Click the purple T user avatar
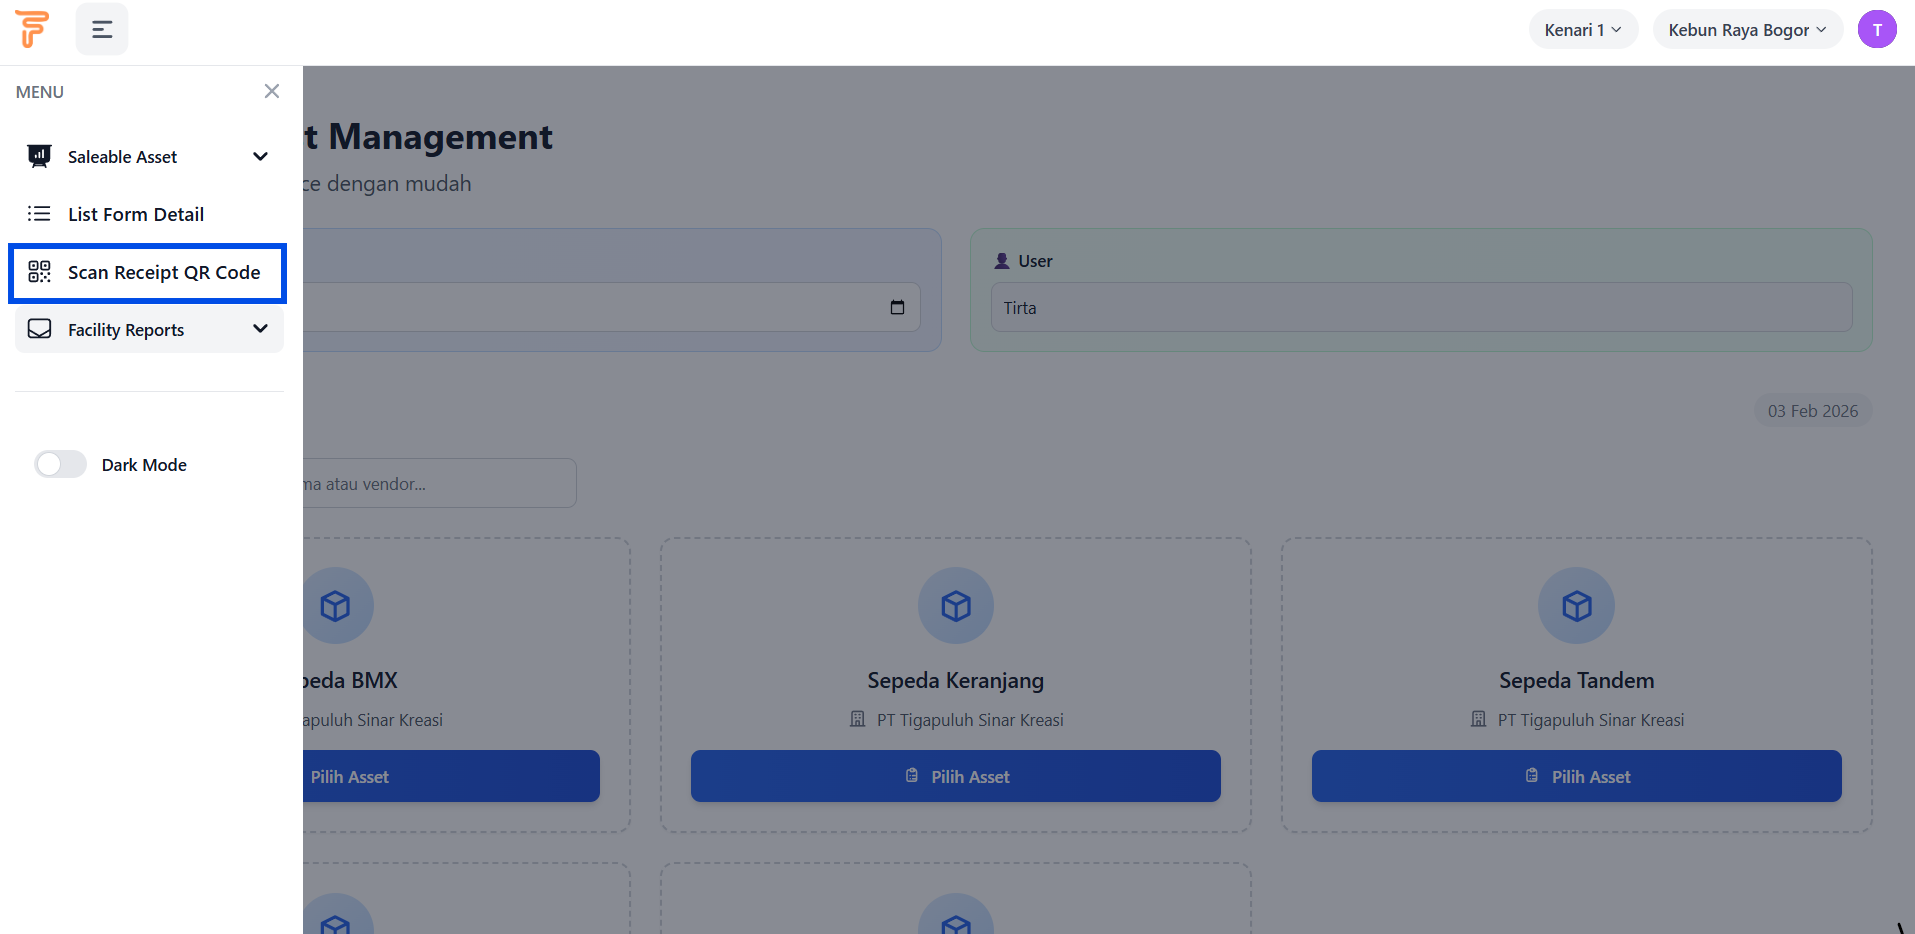Image resolution: width=1915 pixels, height=934 pixels. 1876,29
